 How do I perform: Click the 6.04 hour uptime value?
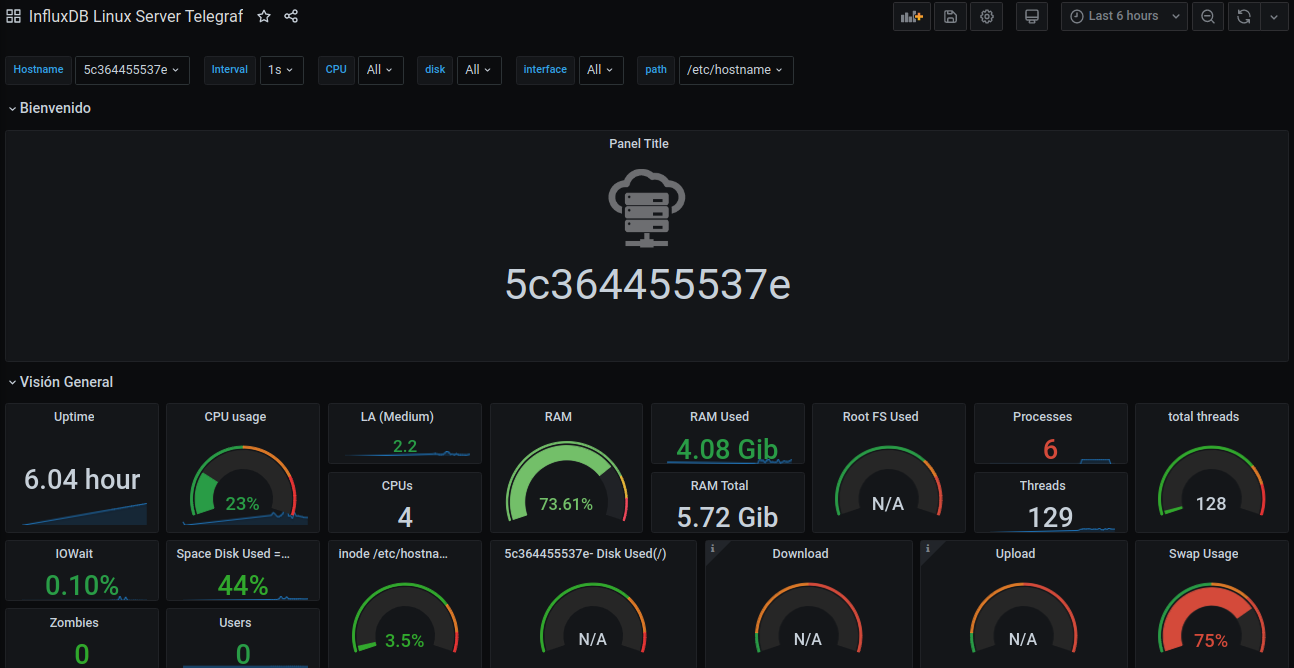tap(82, 480)
